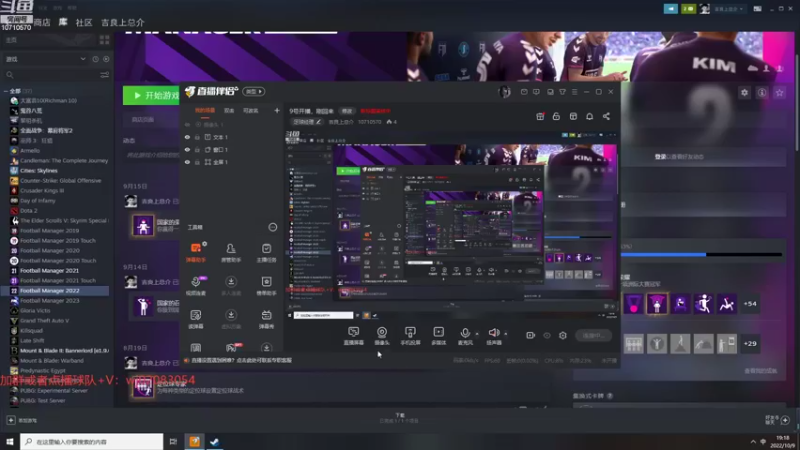Select the second scene tab in companion
The height and width of the screenshot is (450, 800).
pos(229,111)
